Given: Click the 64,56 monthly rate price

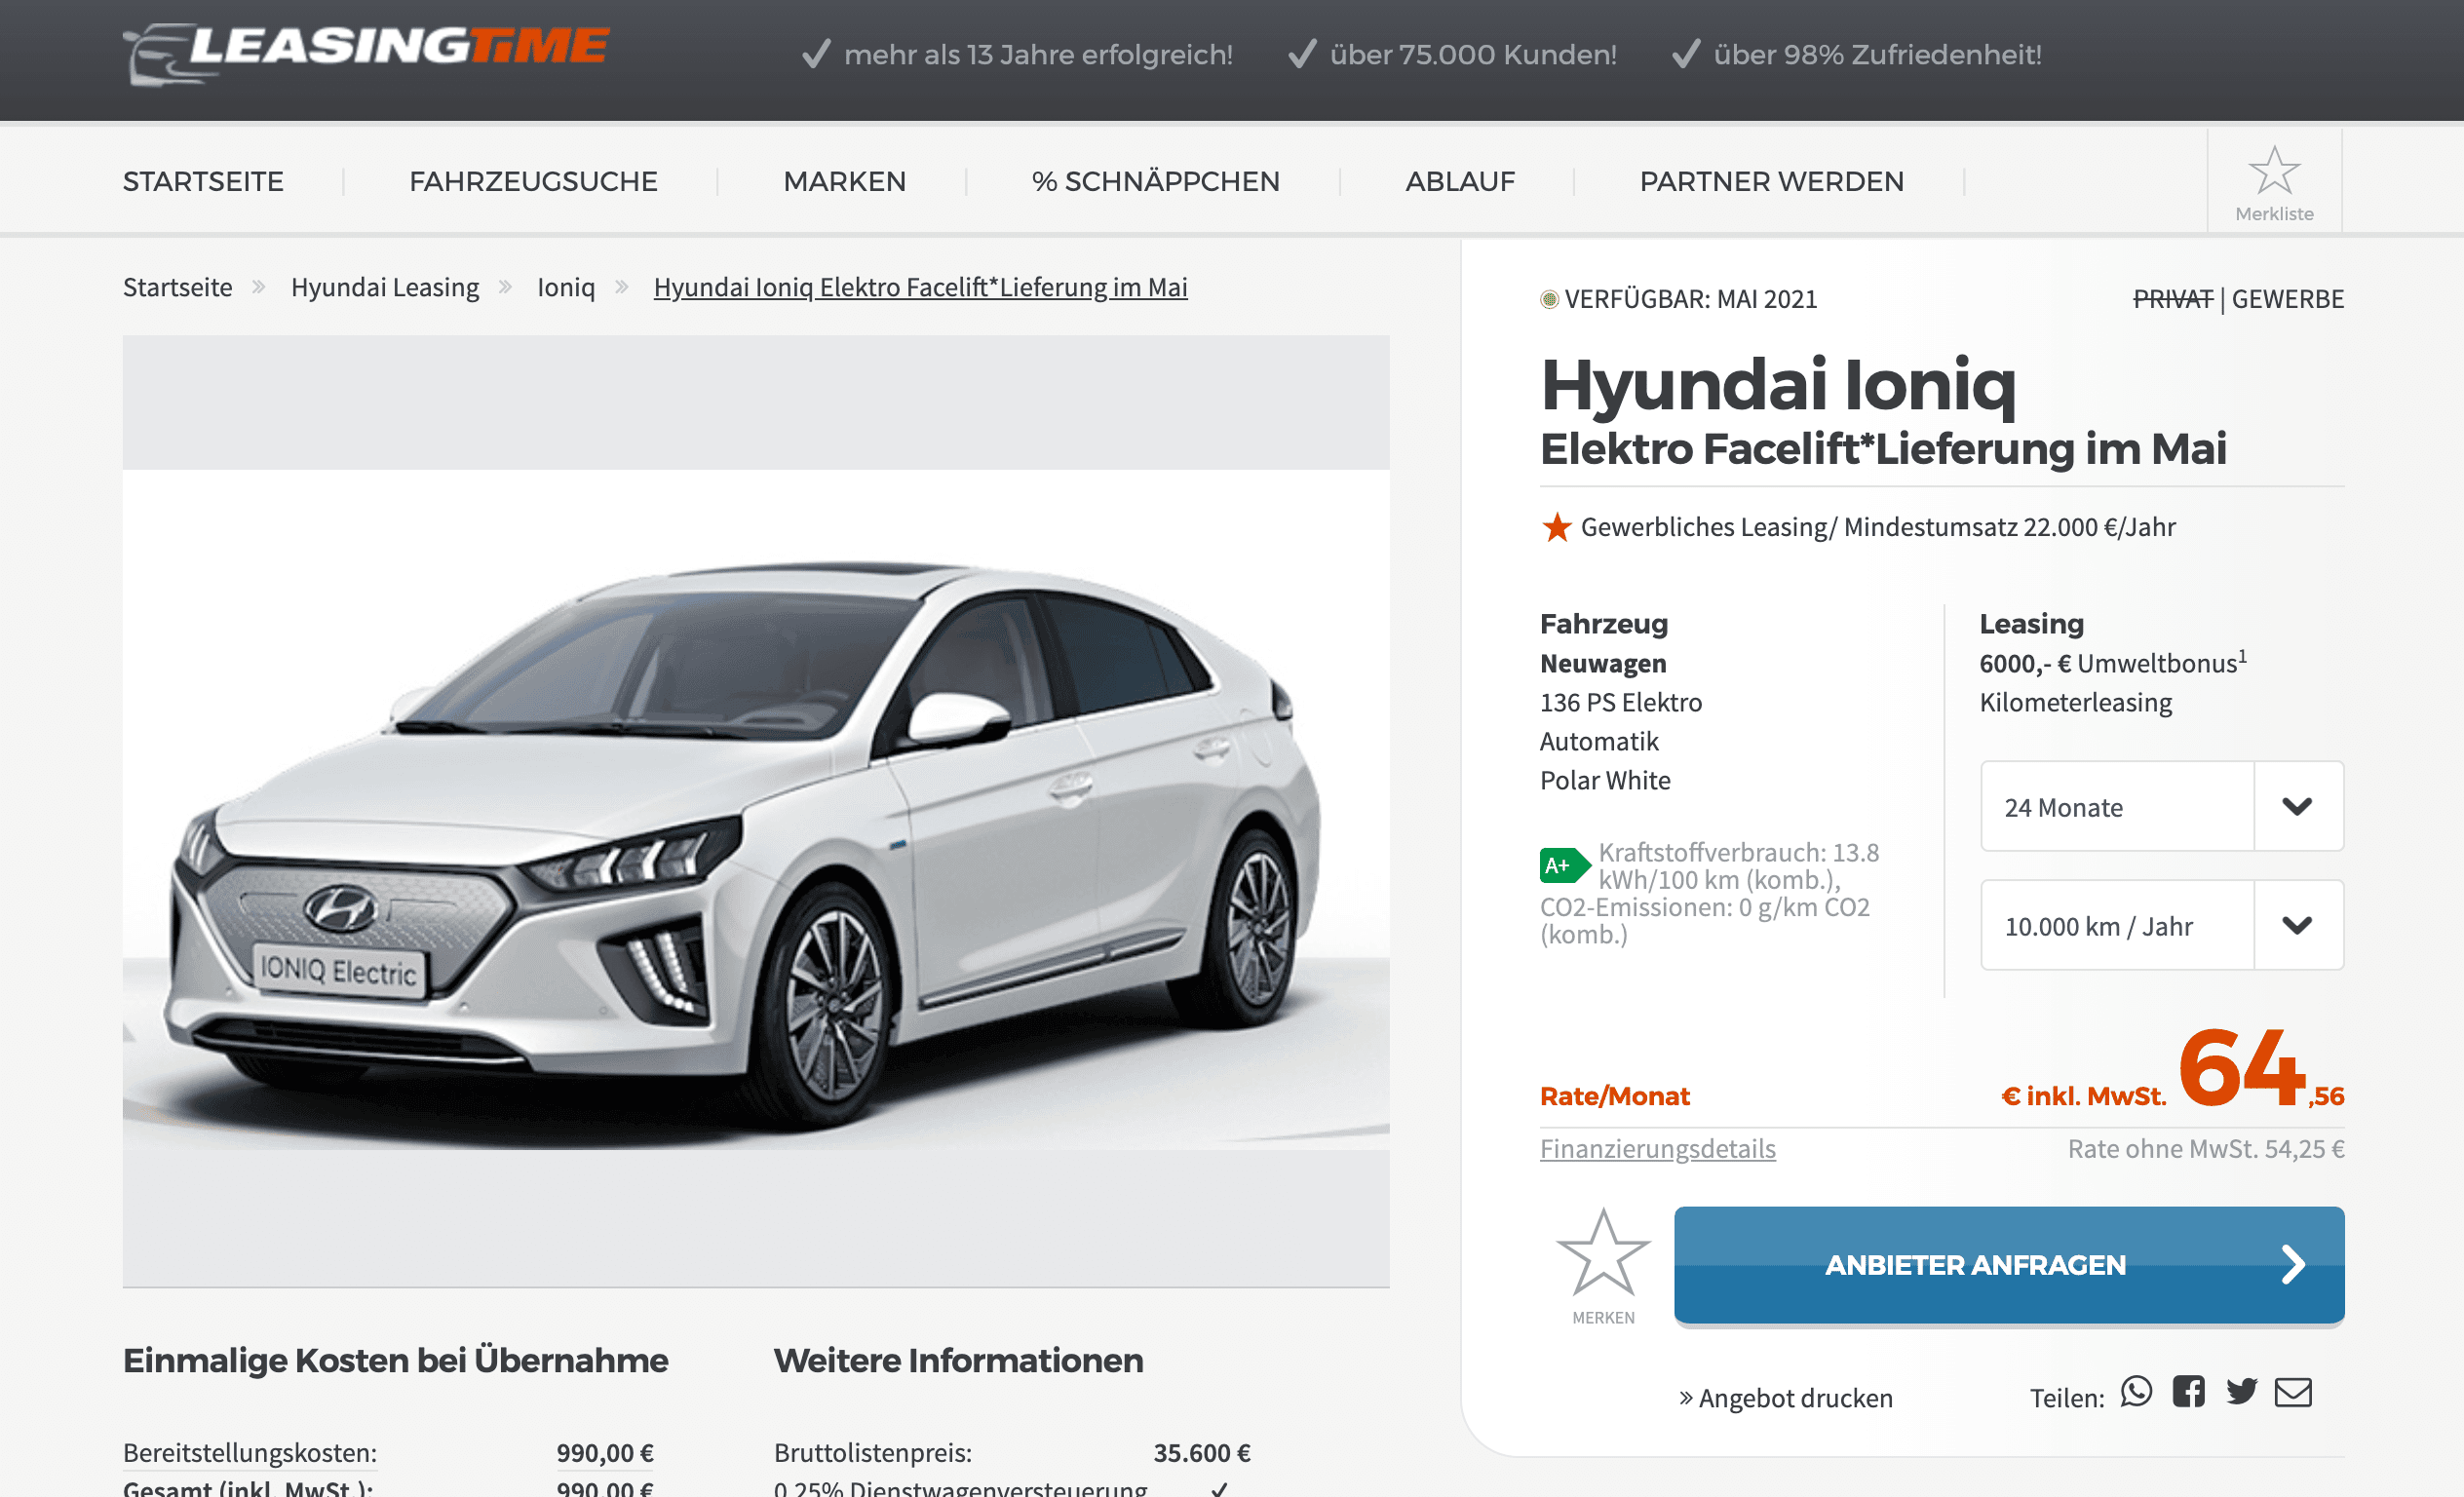Looking at the screenshot, I should [x=2261, y=1070].
